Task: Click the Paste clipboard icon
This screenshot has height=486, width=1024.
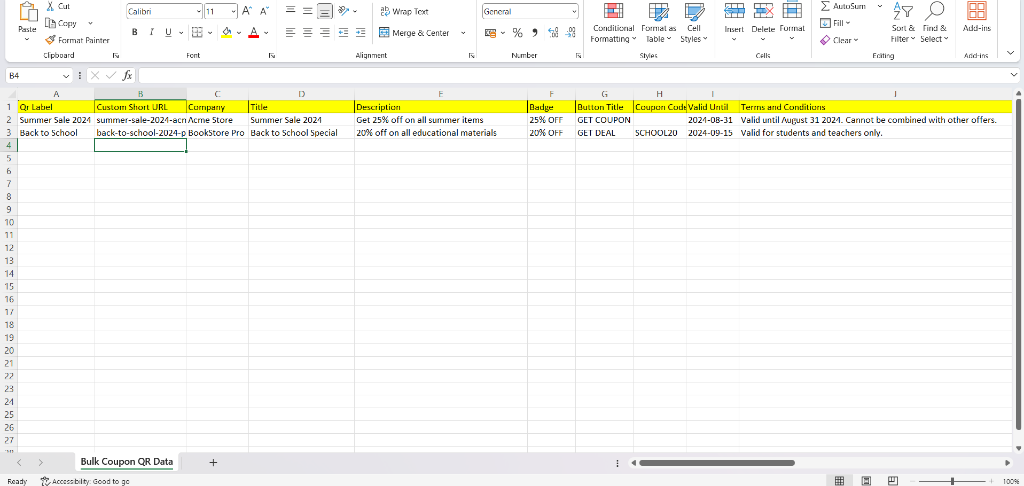Action: [x=27, y=12]
